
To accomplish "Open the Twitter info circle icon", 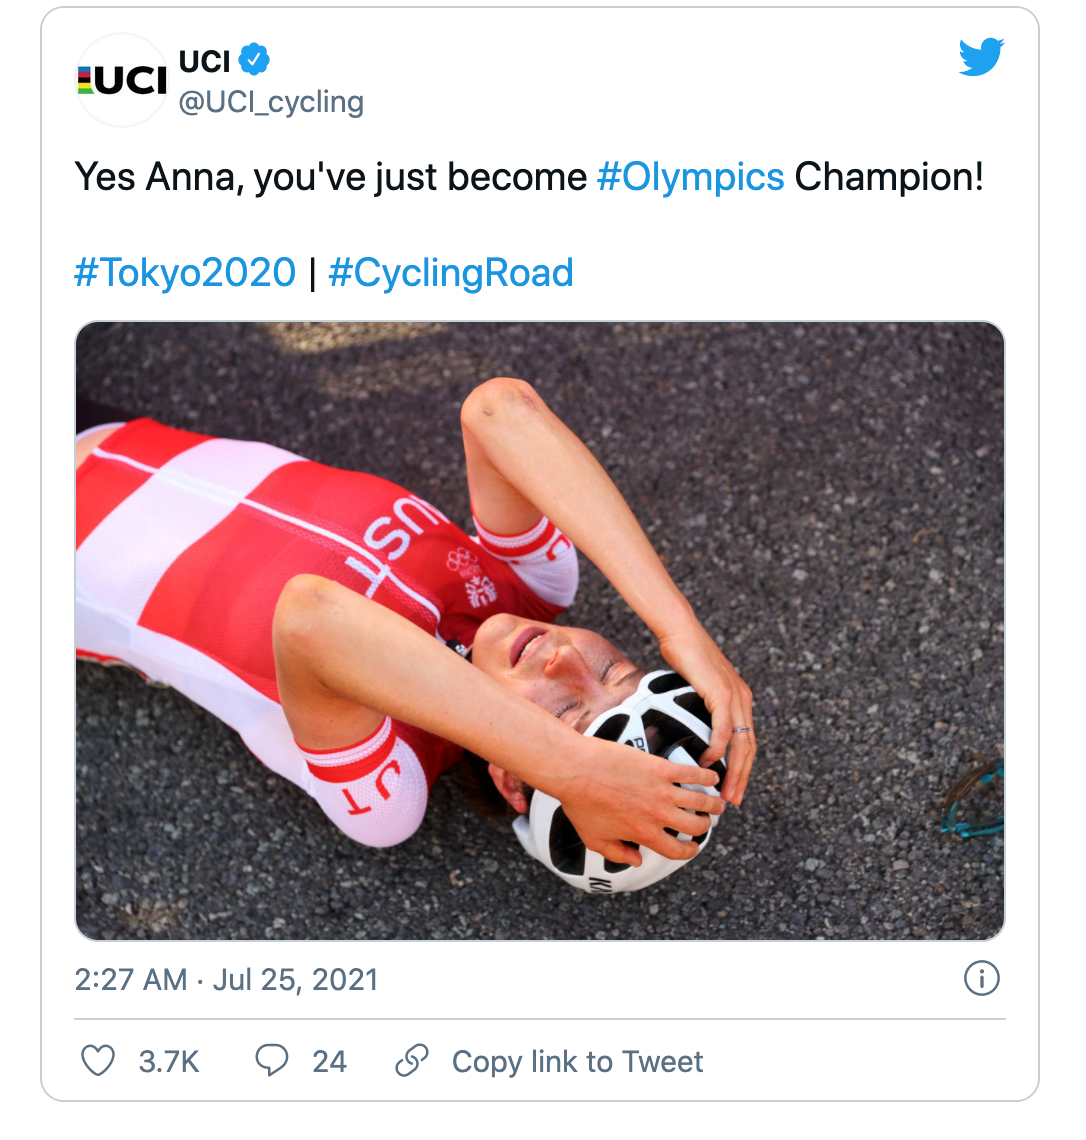I will [981, 978].
